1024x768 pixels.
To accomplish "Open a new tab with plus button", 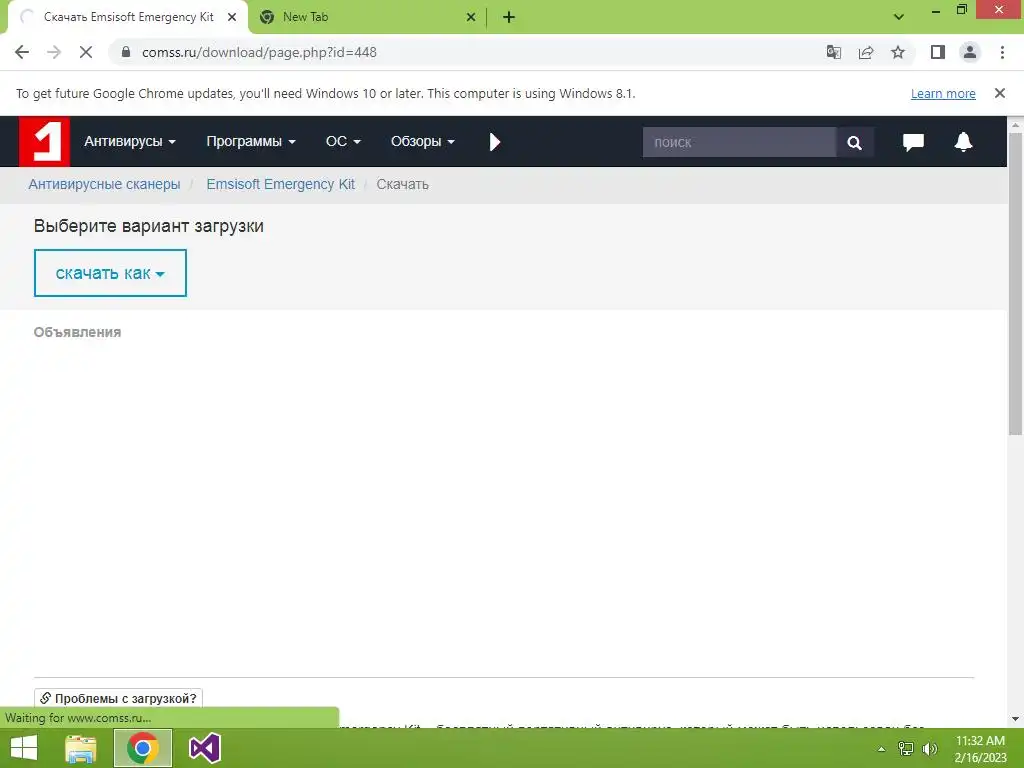I will 509,18.
